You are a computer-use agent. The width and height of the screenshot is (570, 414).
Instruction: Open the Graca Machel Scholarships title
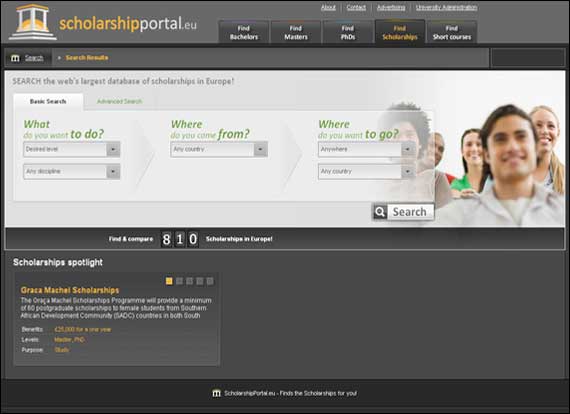[70, 290]
